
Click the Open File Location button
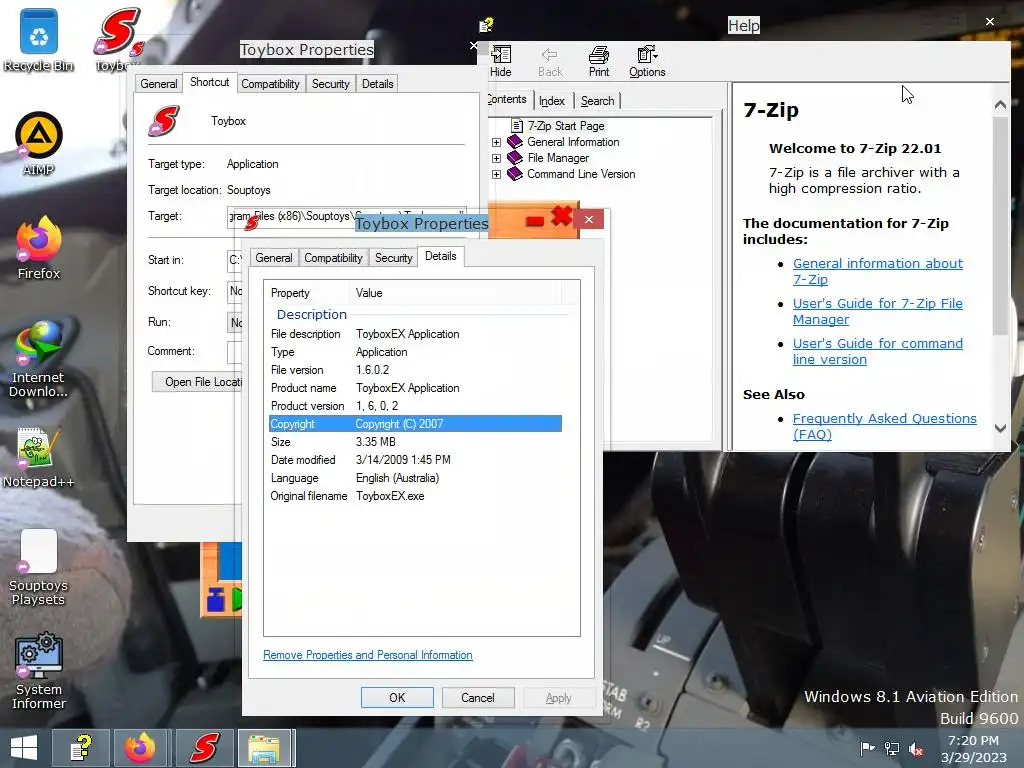tap(197, 382)
